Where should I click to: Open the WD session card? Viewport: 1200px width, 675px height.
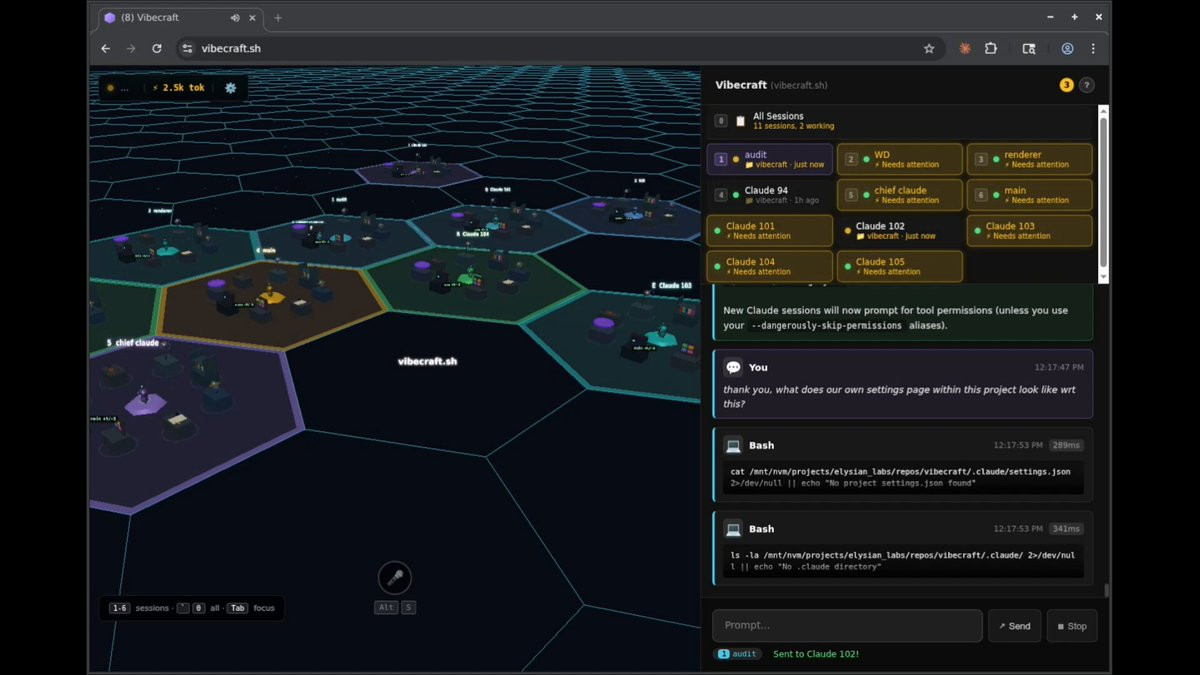click(900, 159)
